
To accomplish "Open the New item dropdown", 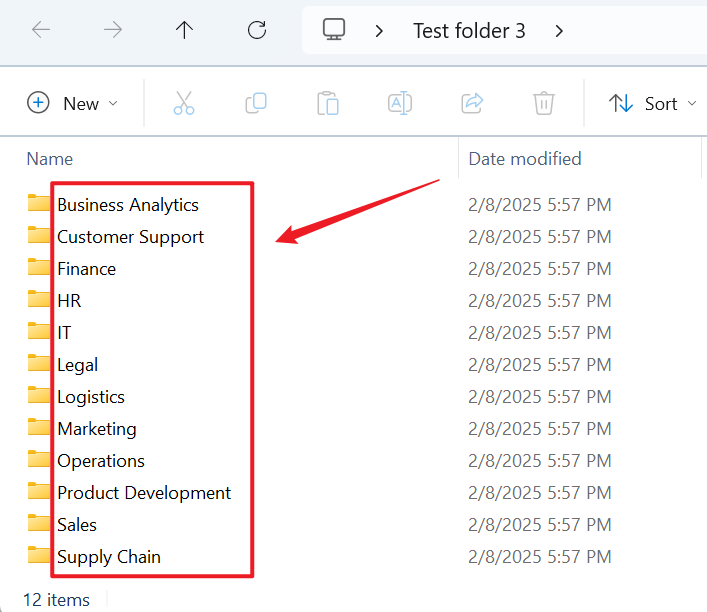I will pos(73,103).
